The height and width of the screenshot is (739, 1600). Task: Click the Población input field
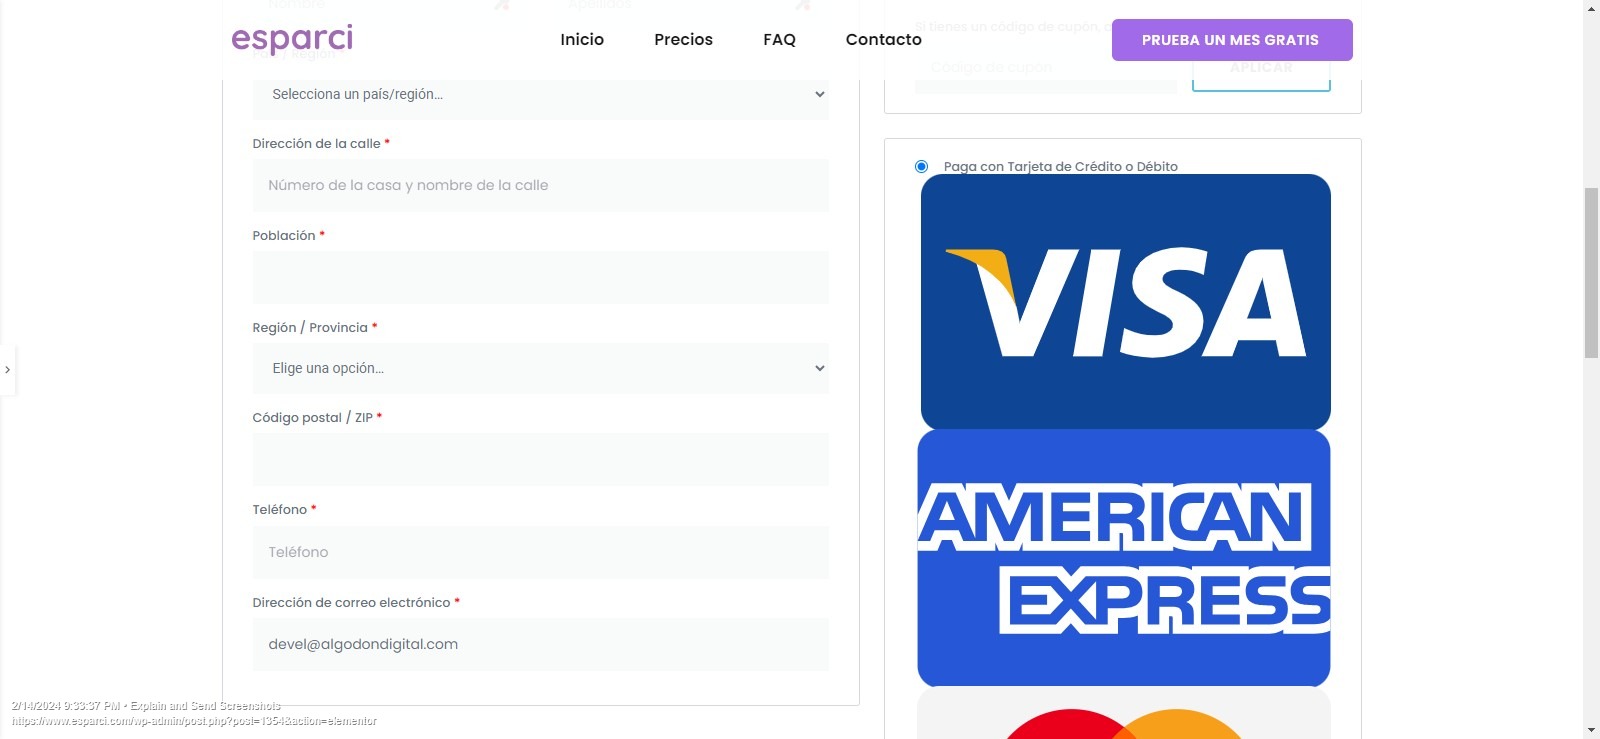(540, 277)
